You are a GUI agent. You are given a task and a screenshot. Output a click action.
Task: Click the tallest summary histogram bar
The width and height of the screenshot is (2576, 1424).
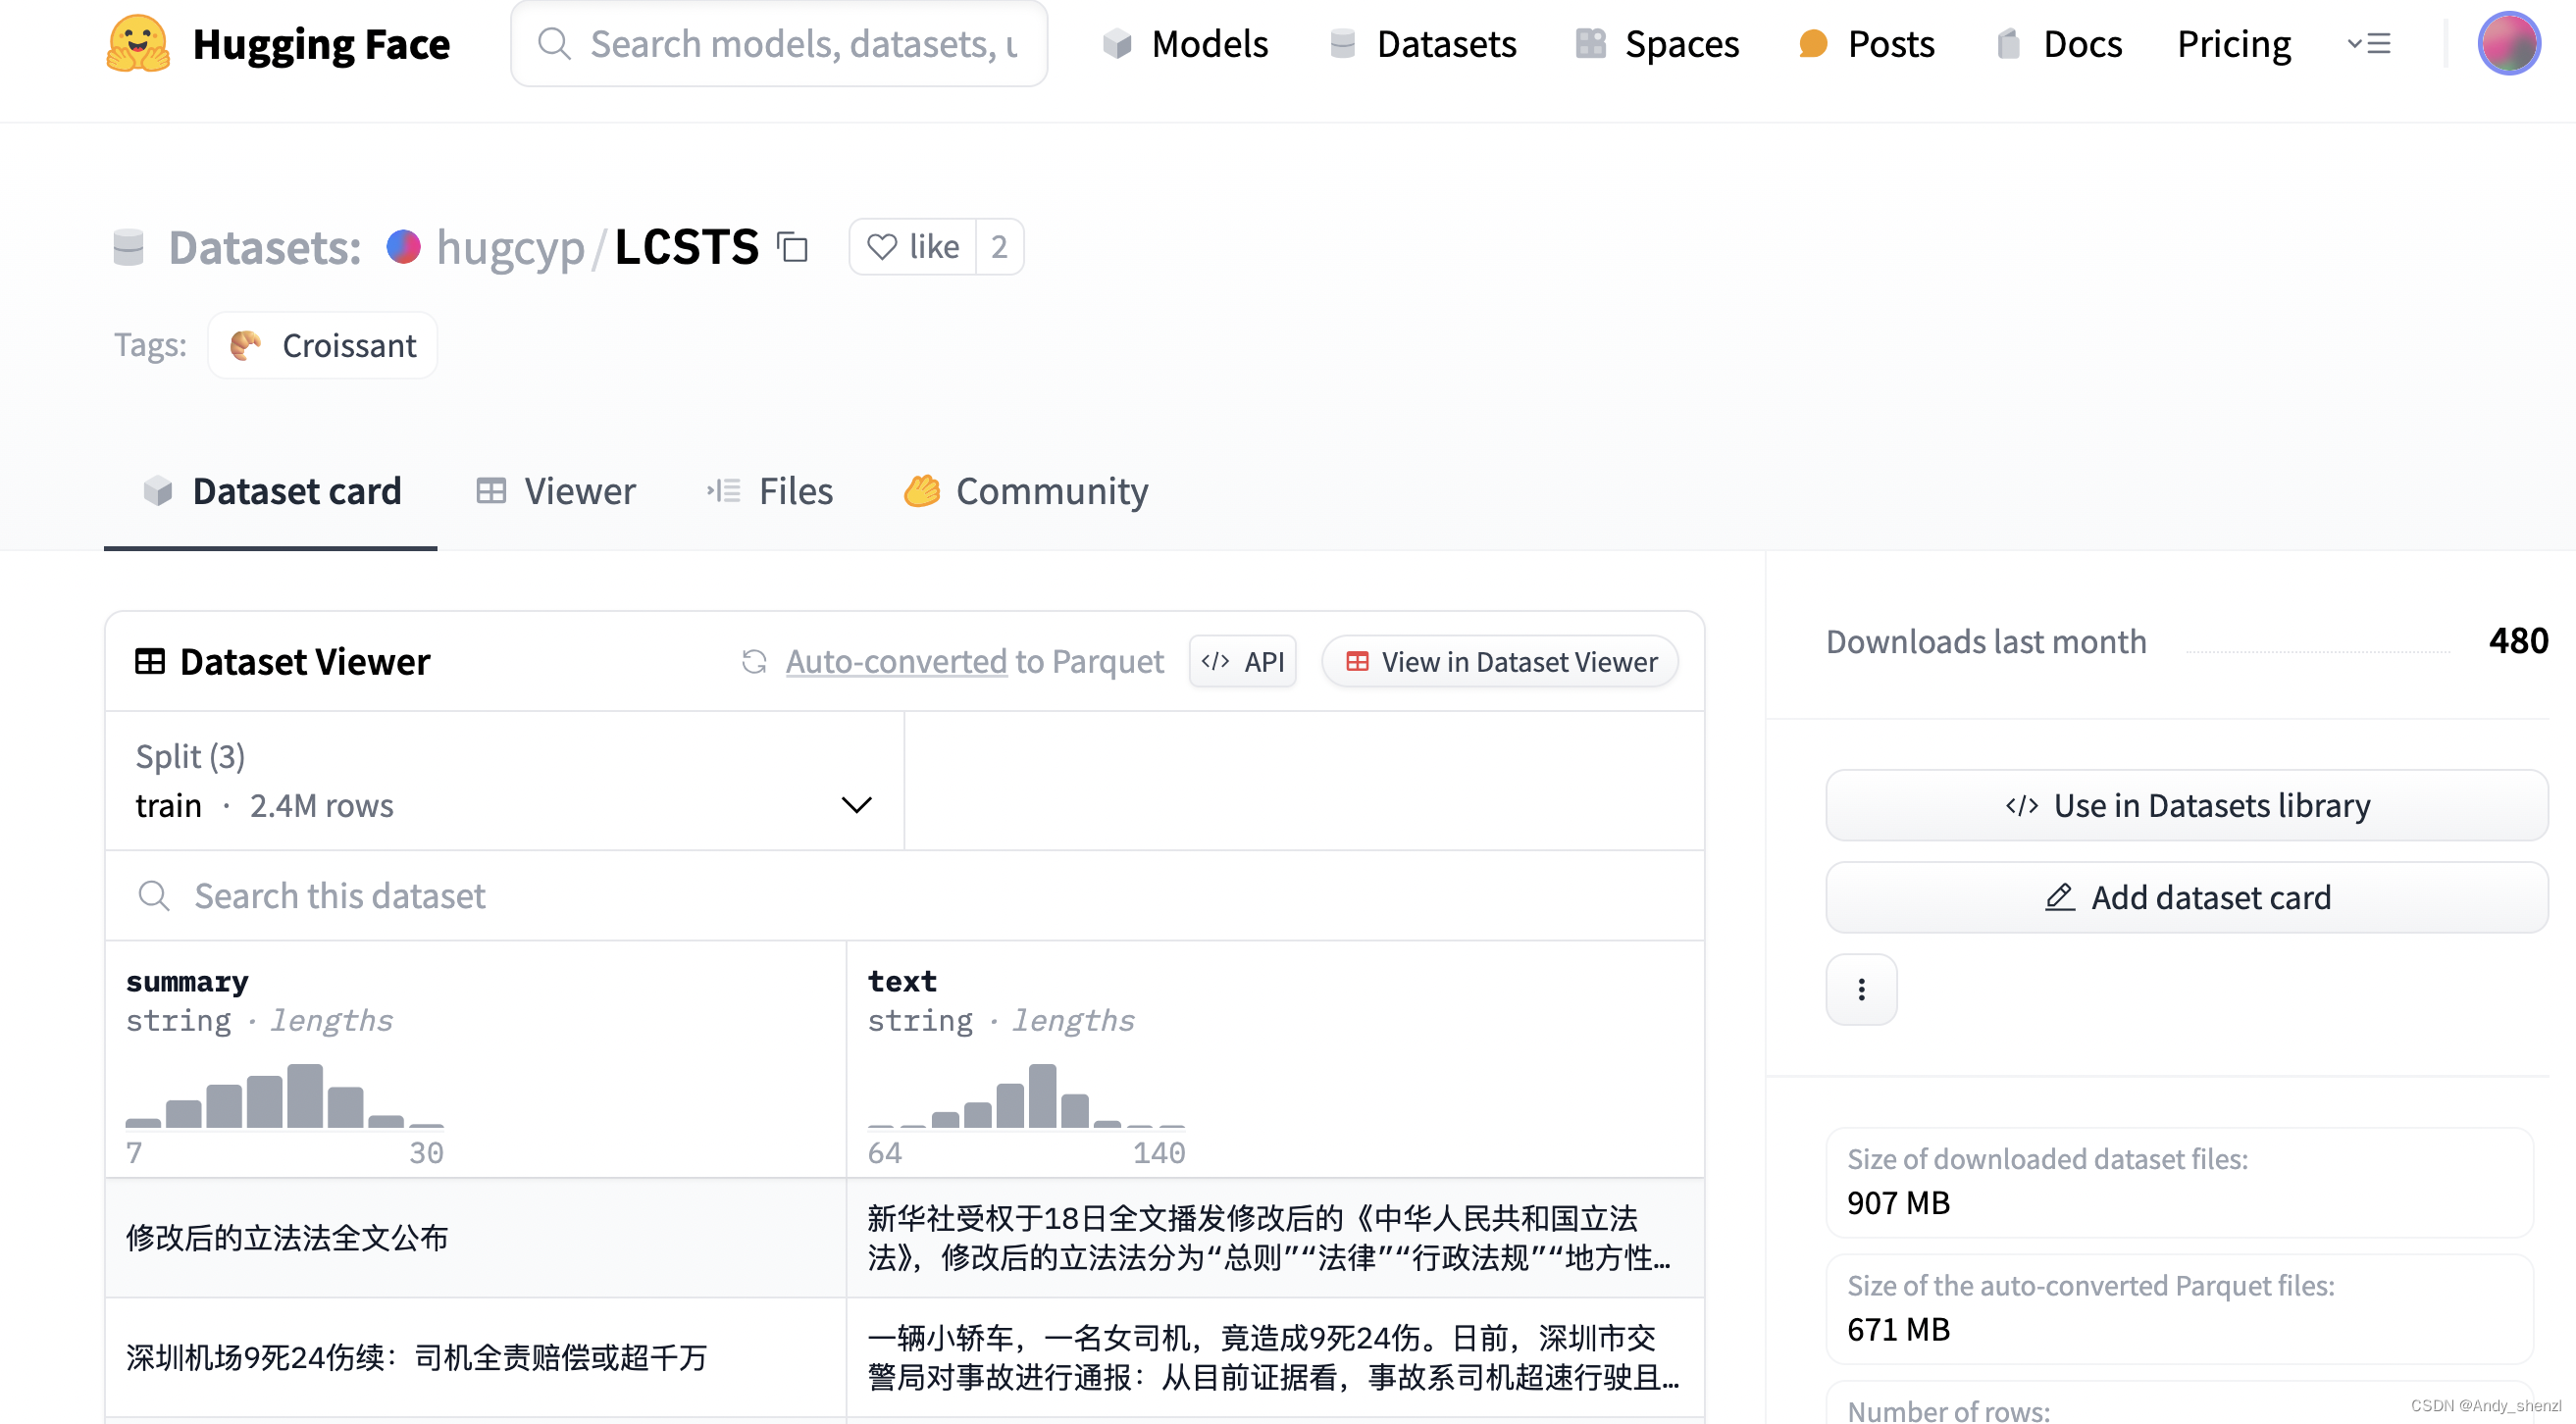click(x=305, y=1095)
